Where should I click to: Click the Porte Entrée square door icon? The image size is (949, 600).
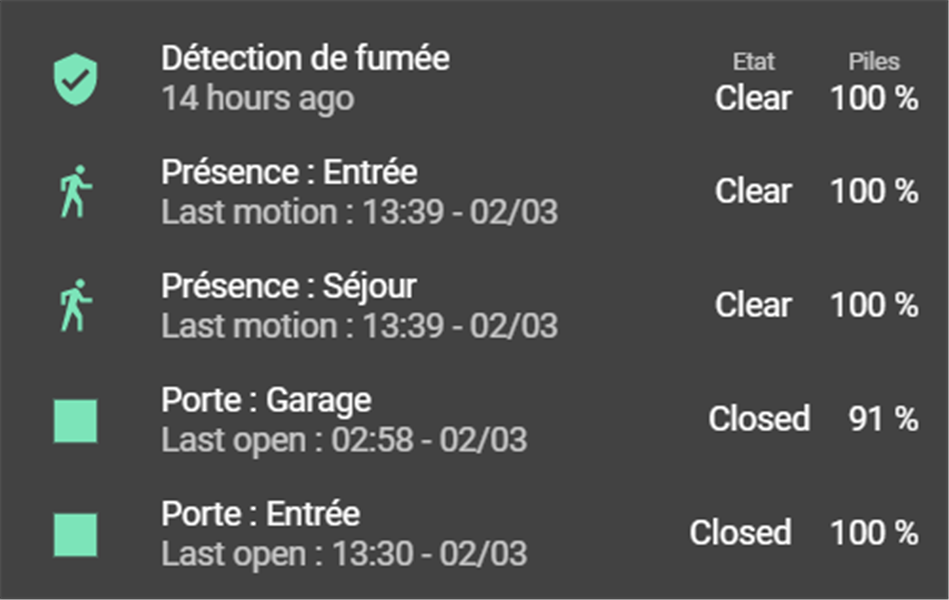(75, 534)
